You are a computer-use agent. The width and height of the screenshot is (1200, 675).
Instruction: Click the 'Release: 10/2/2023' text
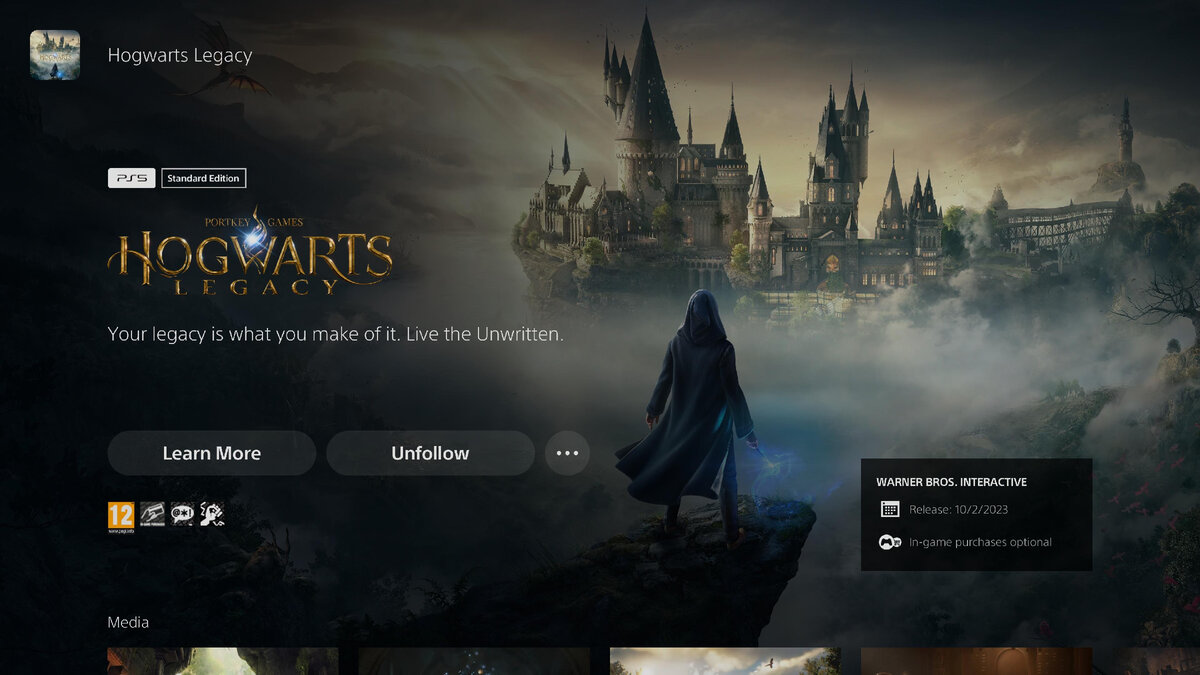[x=958, y=510]
